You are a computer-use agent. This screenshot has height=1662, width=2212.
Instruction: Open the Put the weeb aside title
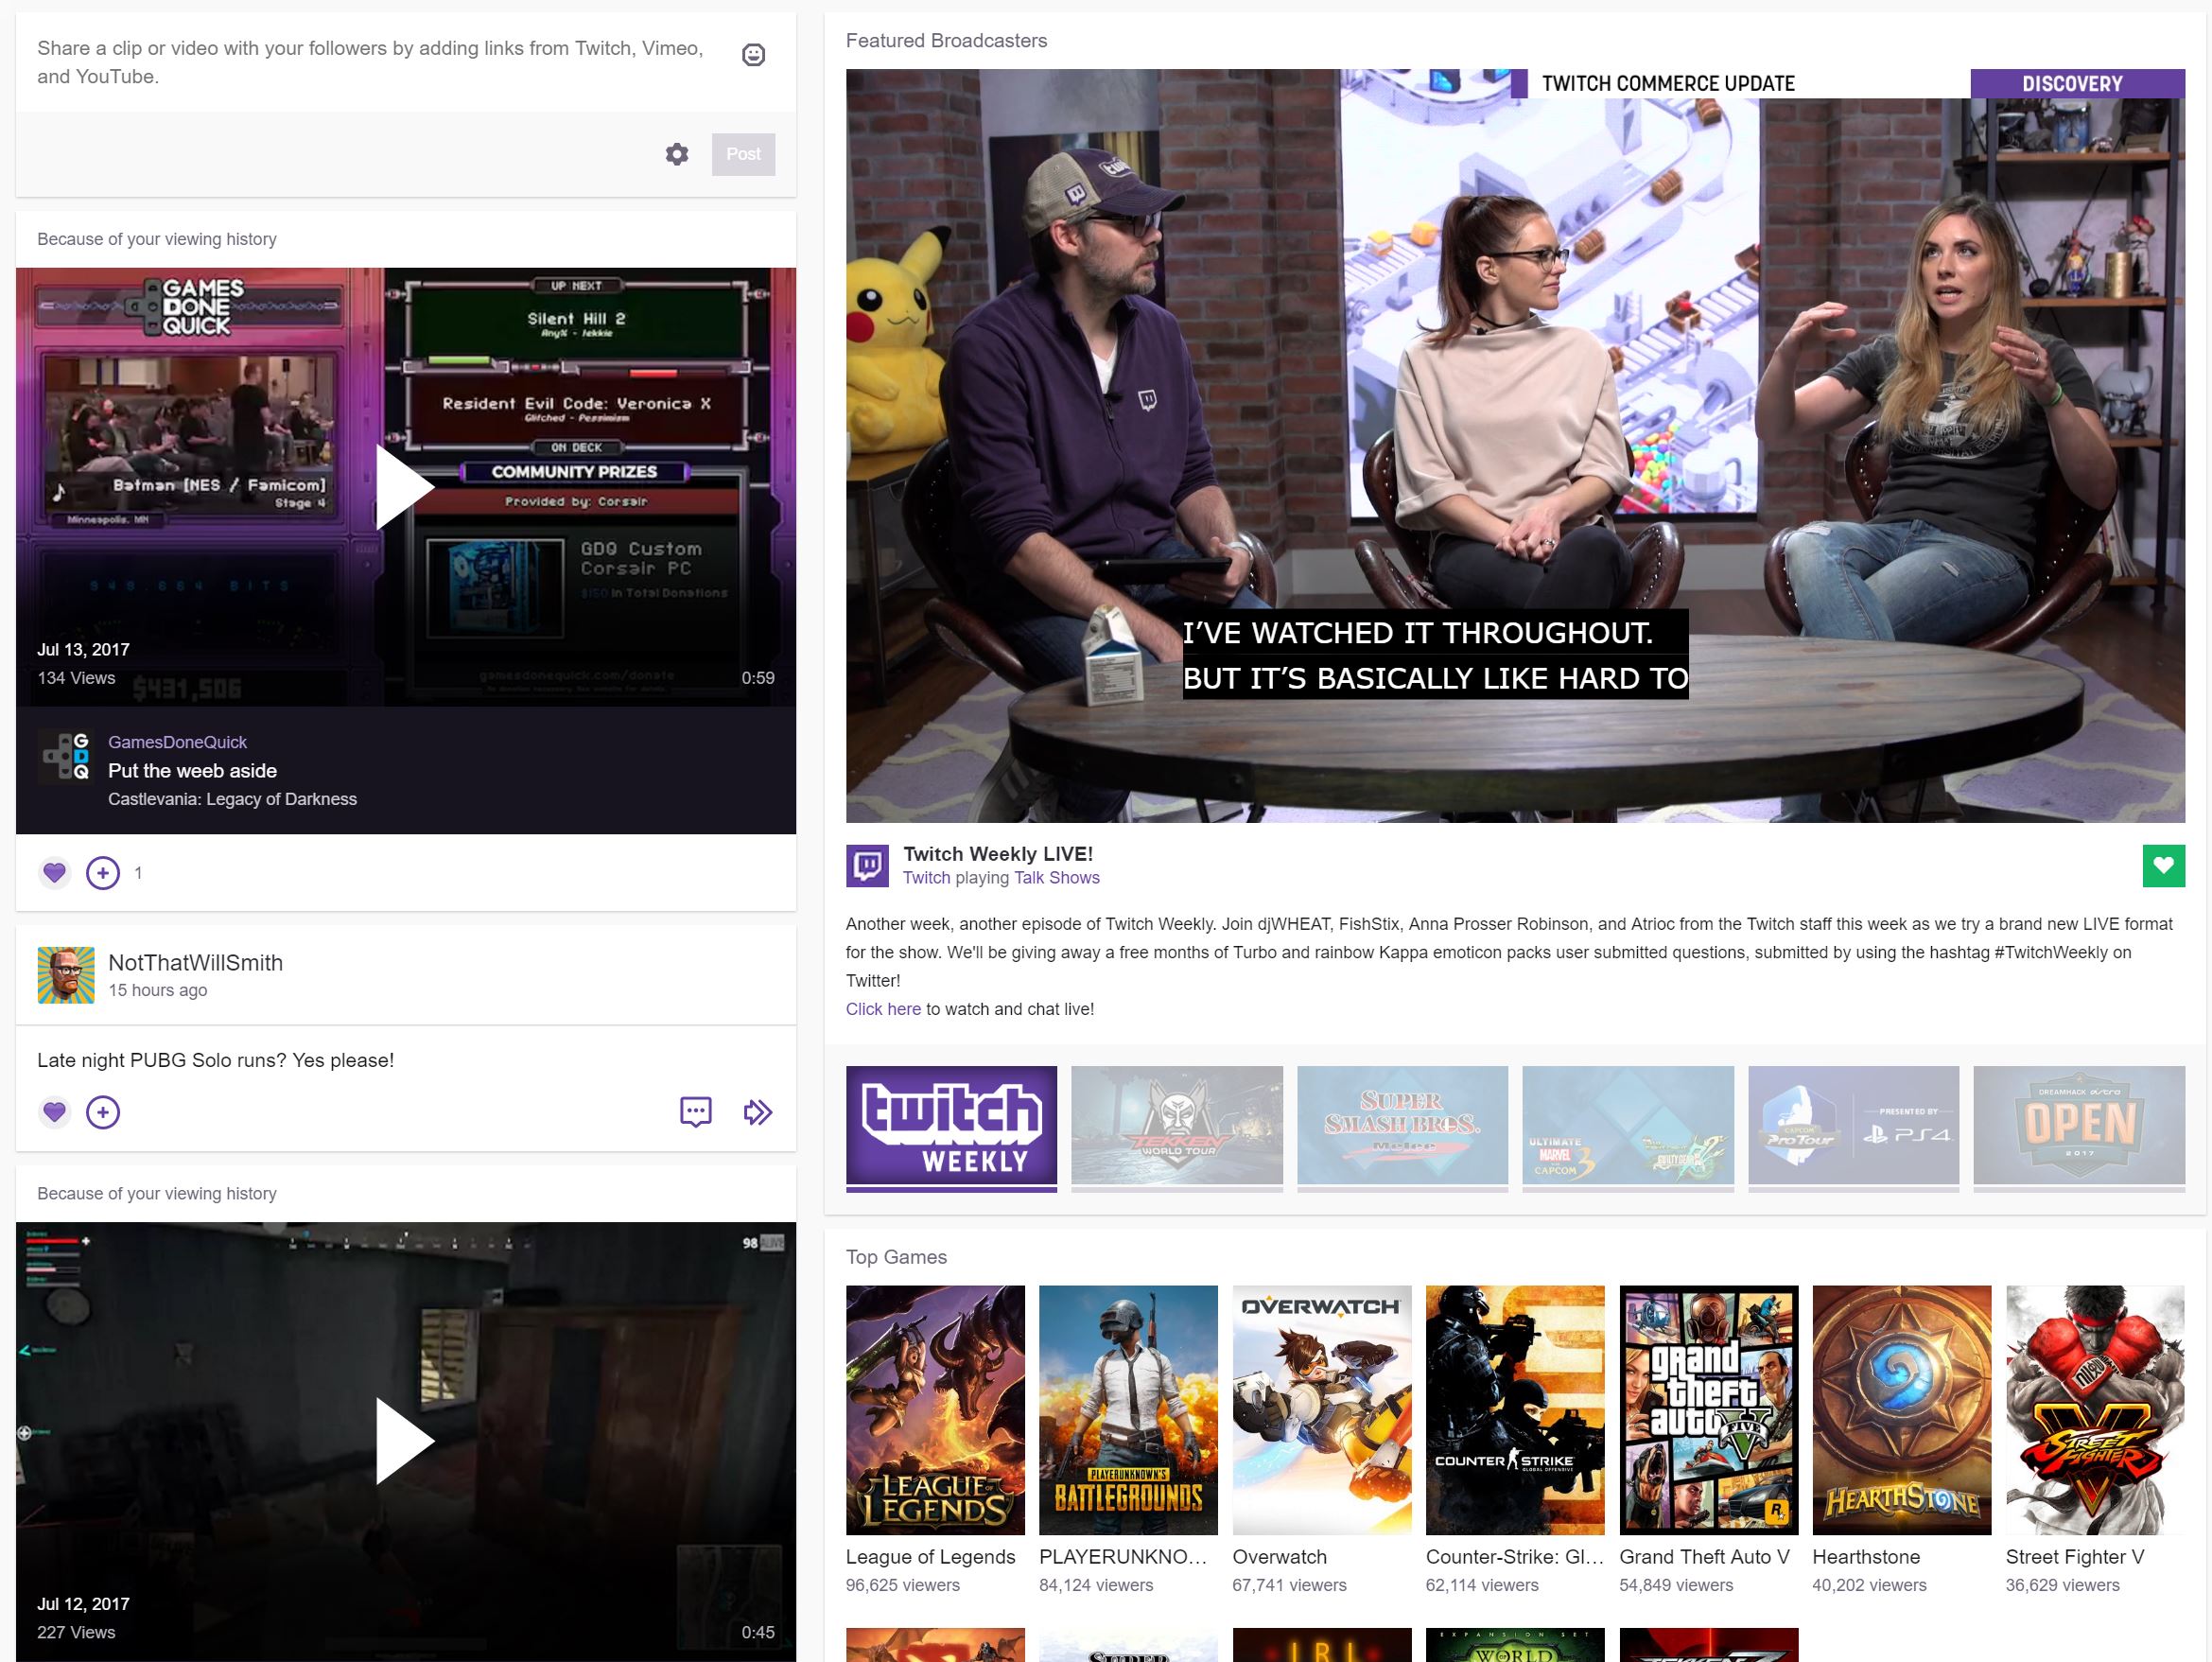[x=192, y=770]
